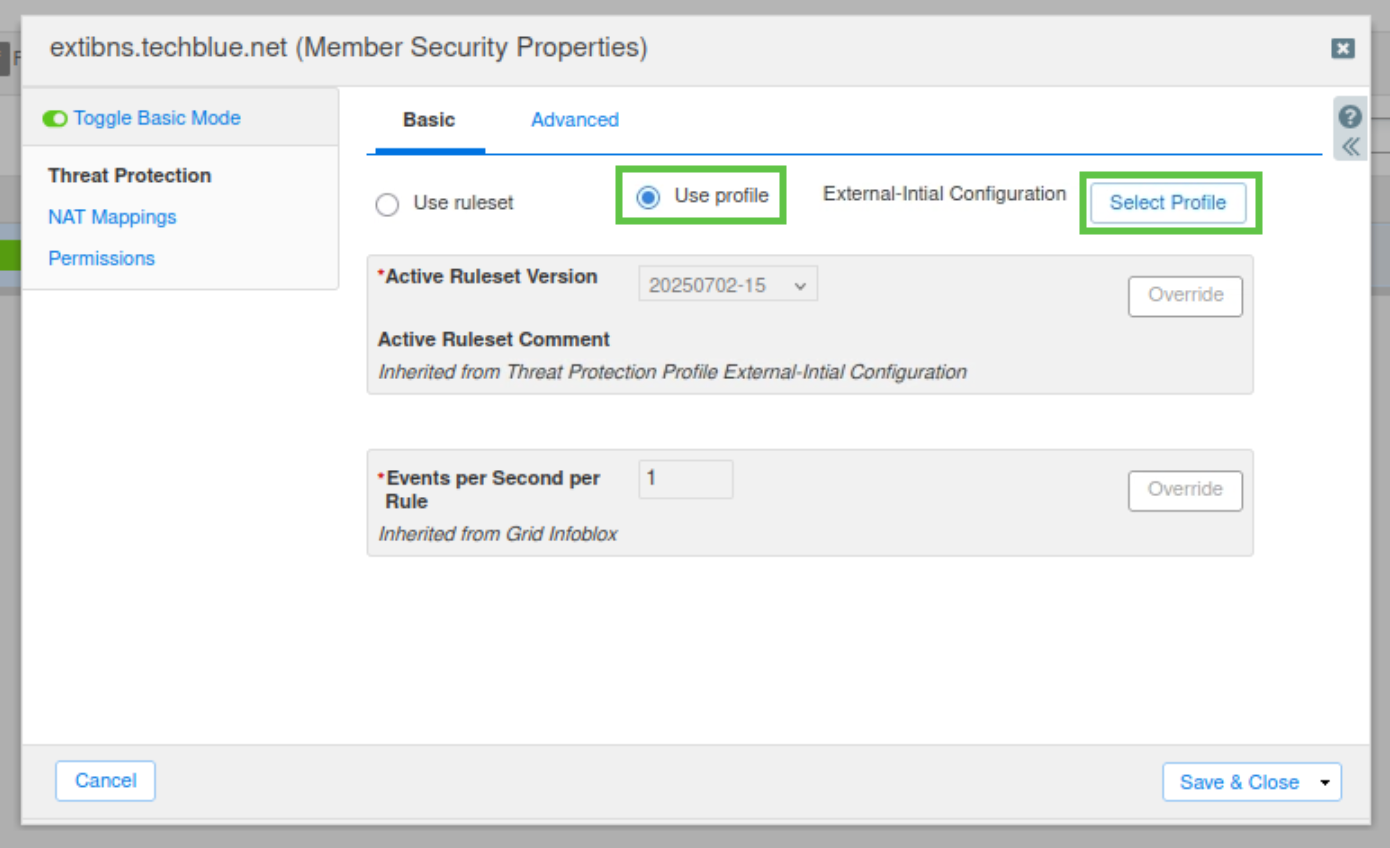Collapse the help panel double chevron

click(1350, 147)
